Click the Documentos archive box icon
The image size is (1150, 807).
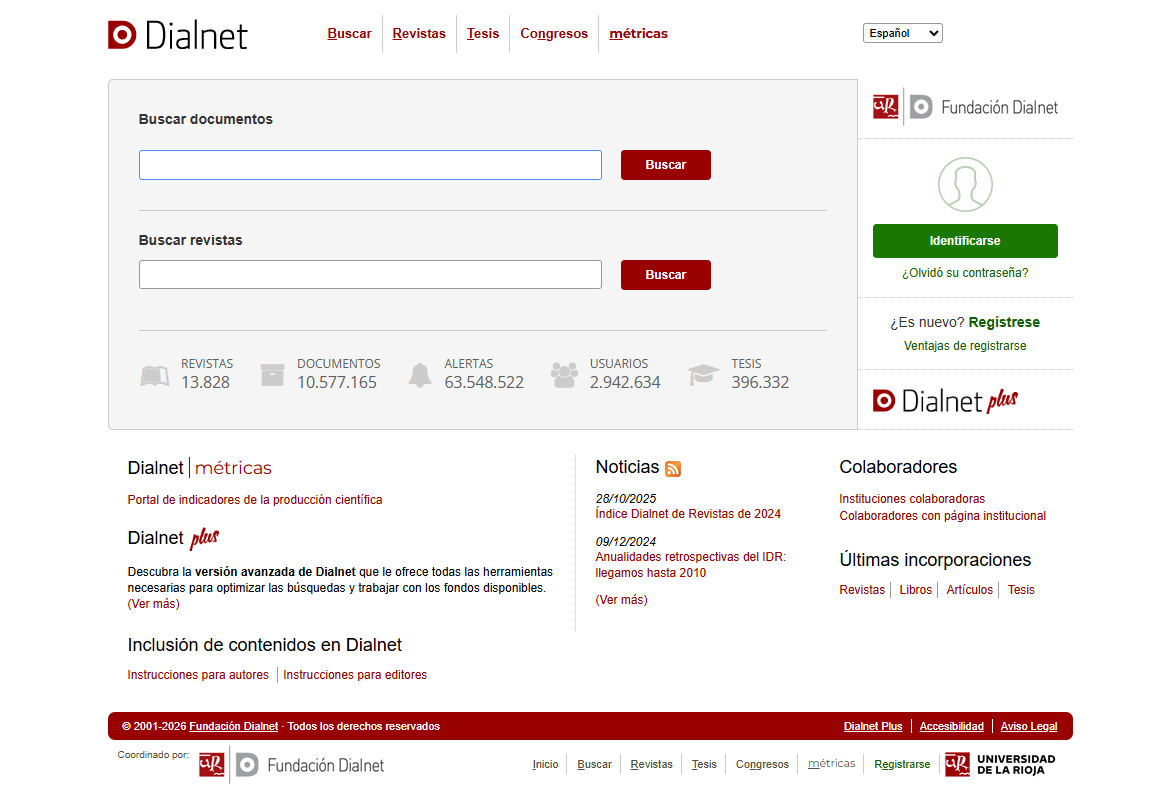pyautogui.click(x=272, y=375)
